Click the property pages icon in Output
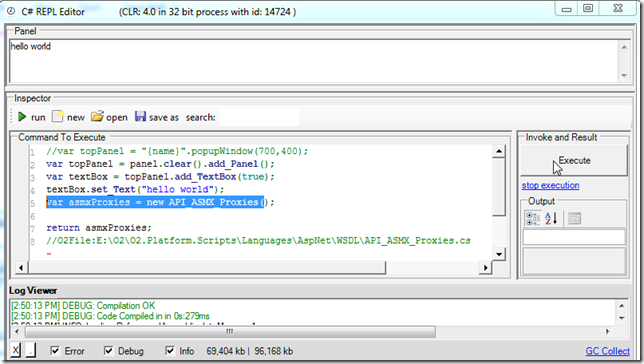 point(574,219)
